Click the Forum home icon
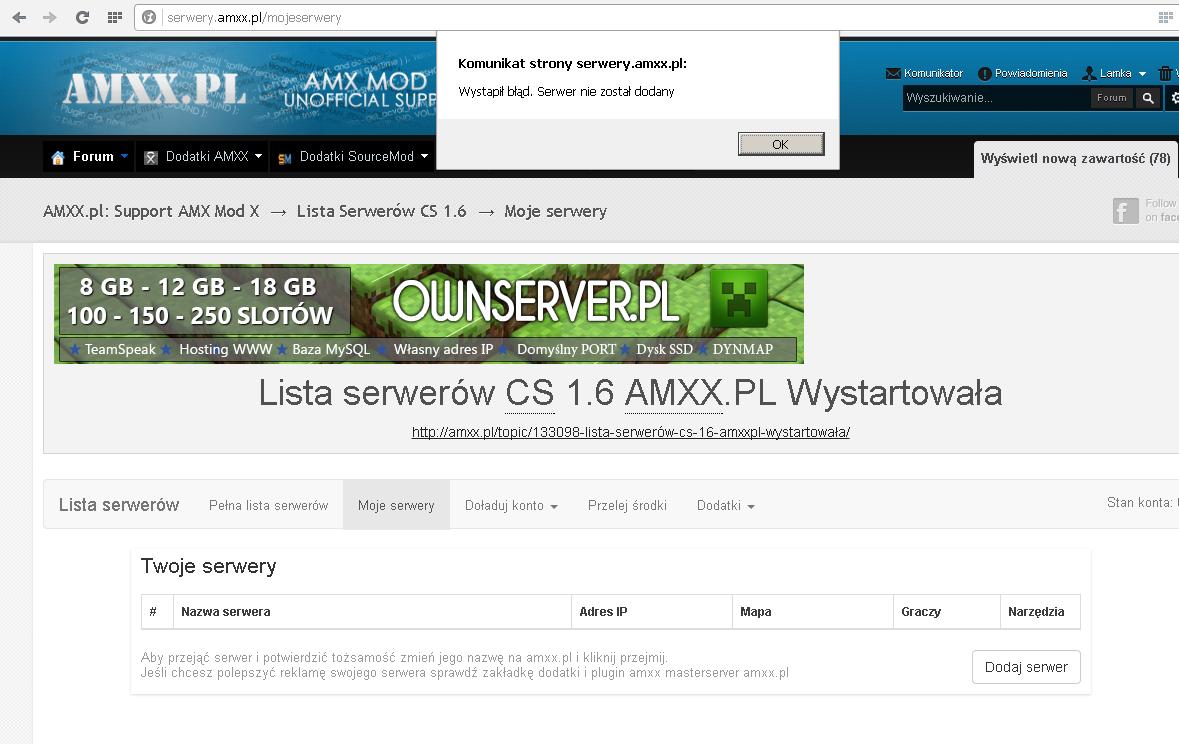The height and width of the screenshot is (744, 1179). (58, 157)
